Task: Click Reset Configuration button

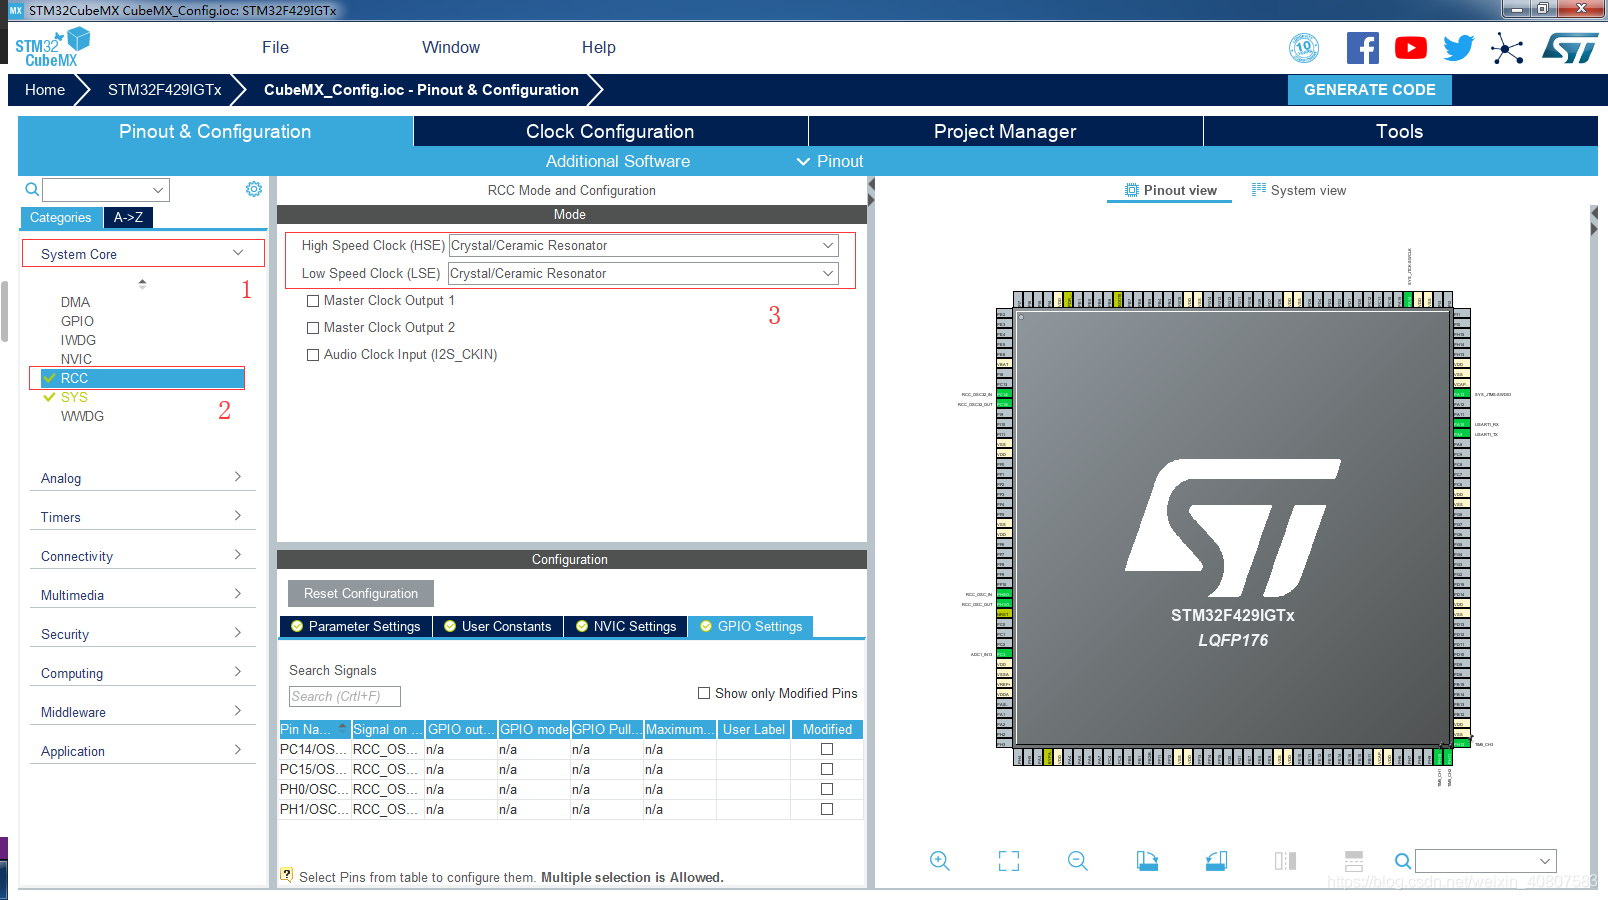Action: pyautogui.click(x=361, y=593)
